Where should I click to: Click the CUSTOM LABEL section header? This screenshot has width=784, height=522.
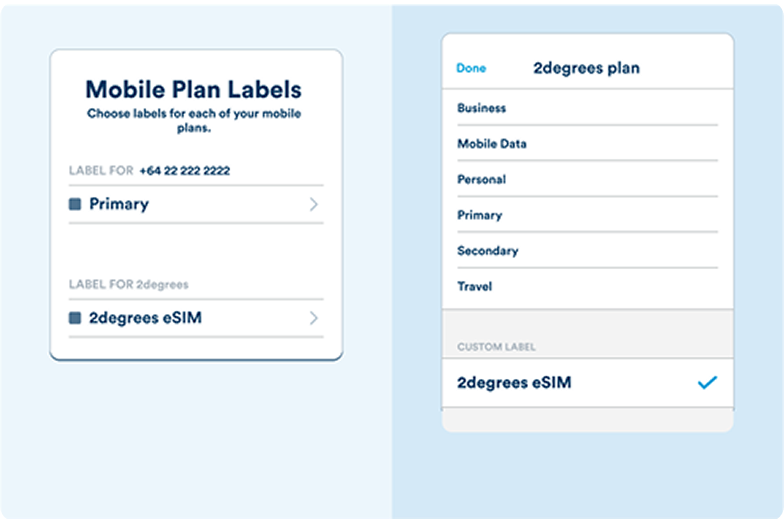click(497, 347)
